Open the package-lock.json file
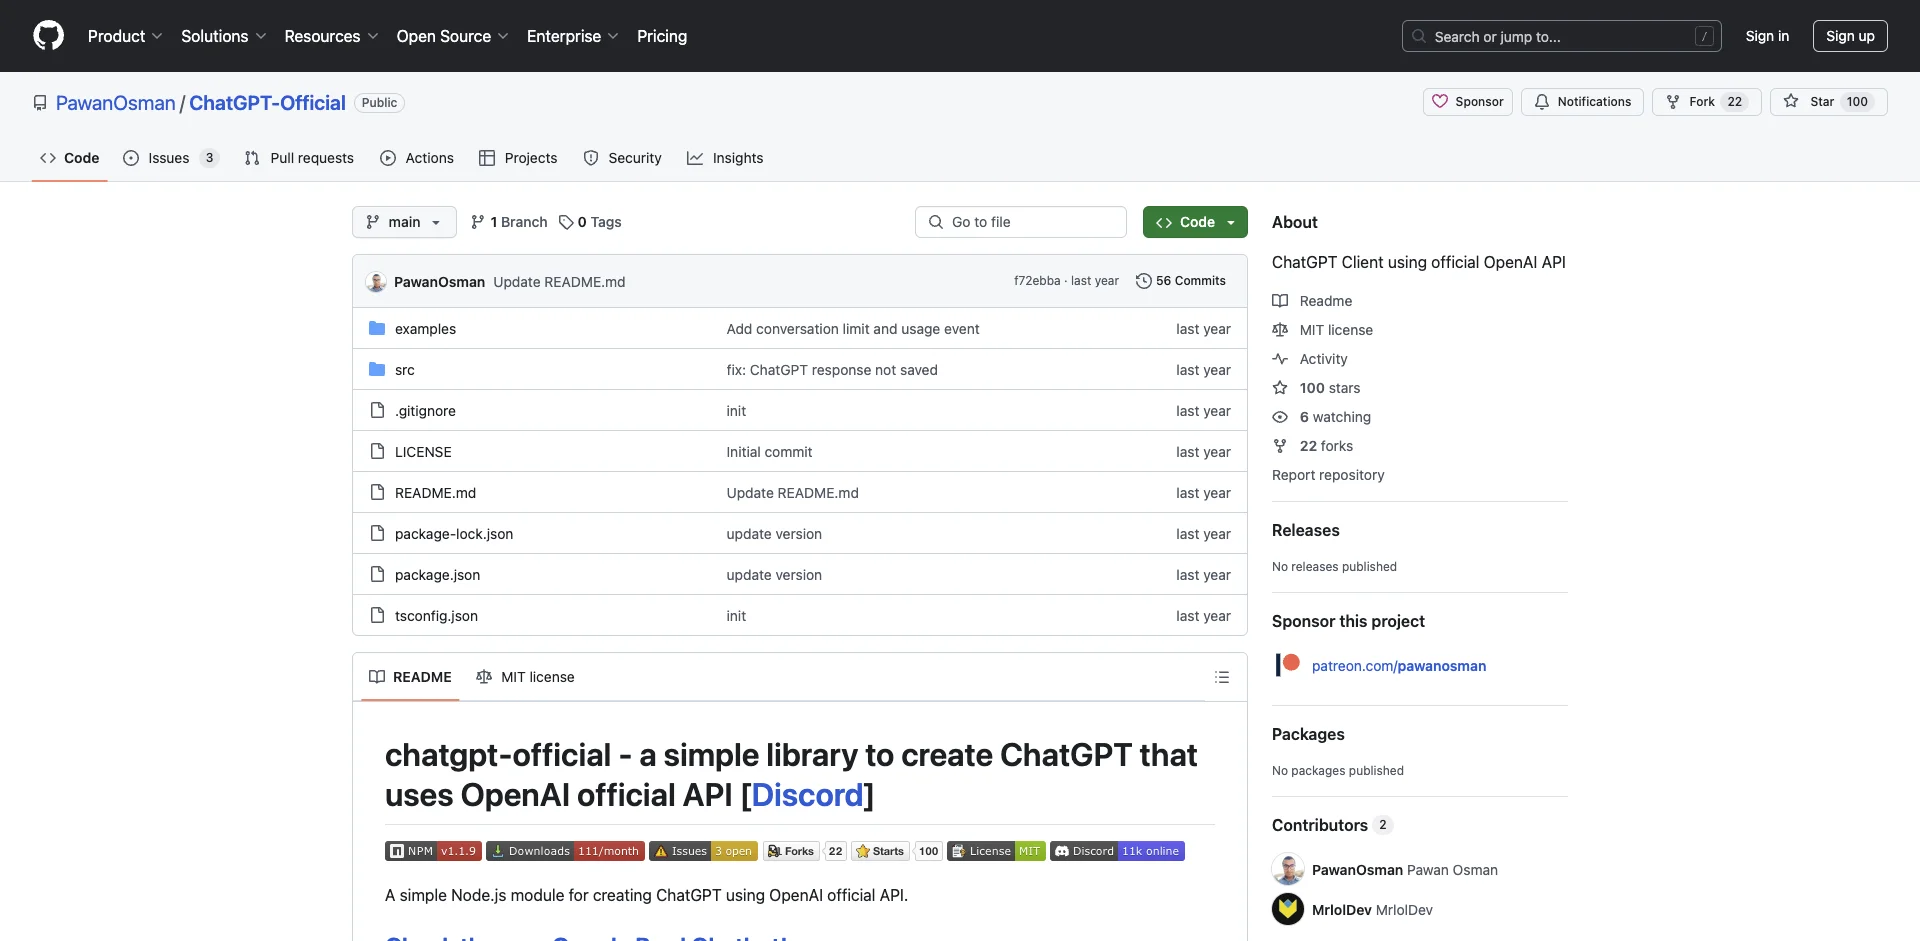Viewport: 1920px width, 941px height. (x=454, y=534)
